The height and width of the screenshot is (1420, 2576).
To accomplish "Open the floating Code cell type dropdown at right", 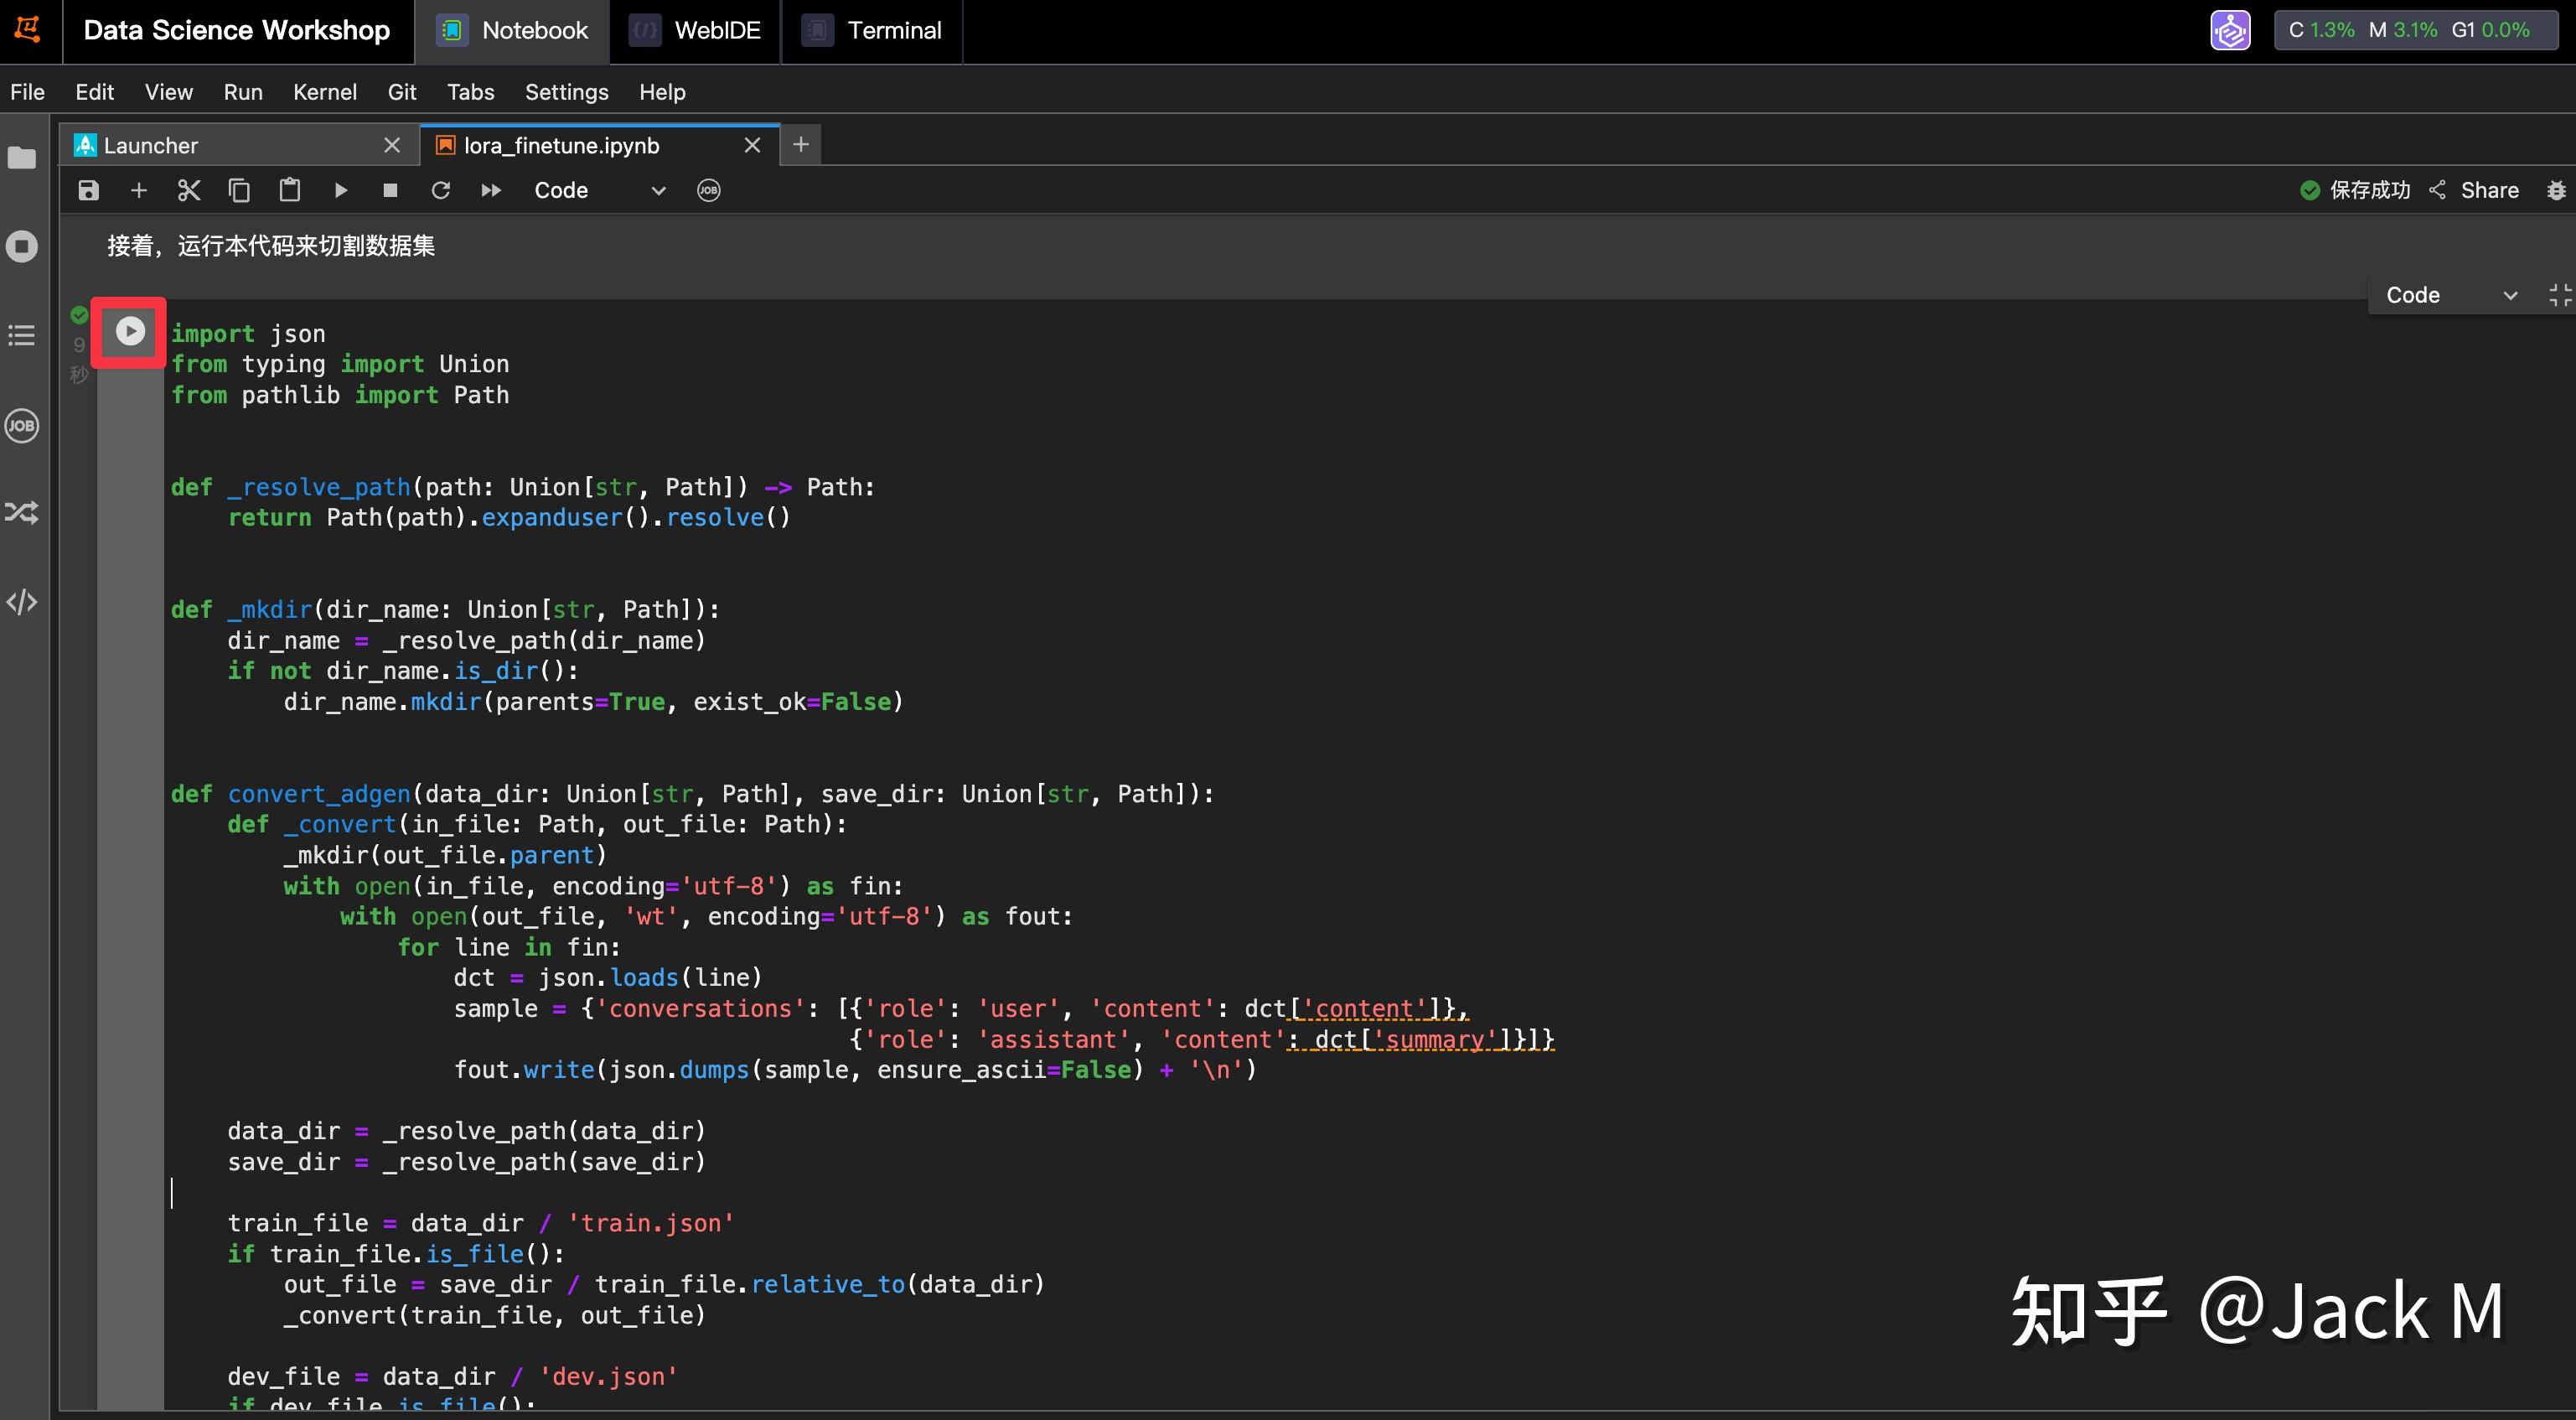I will pos(2451,295).
